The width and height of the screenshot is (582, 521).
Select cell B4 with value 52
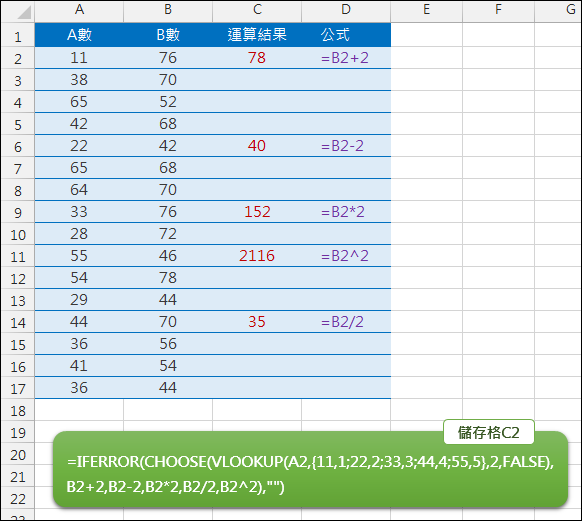[168, 101]
